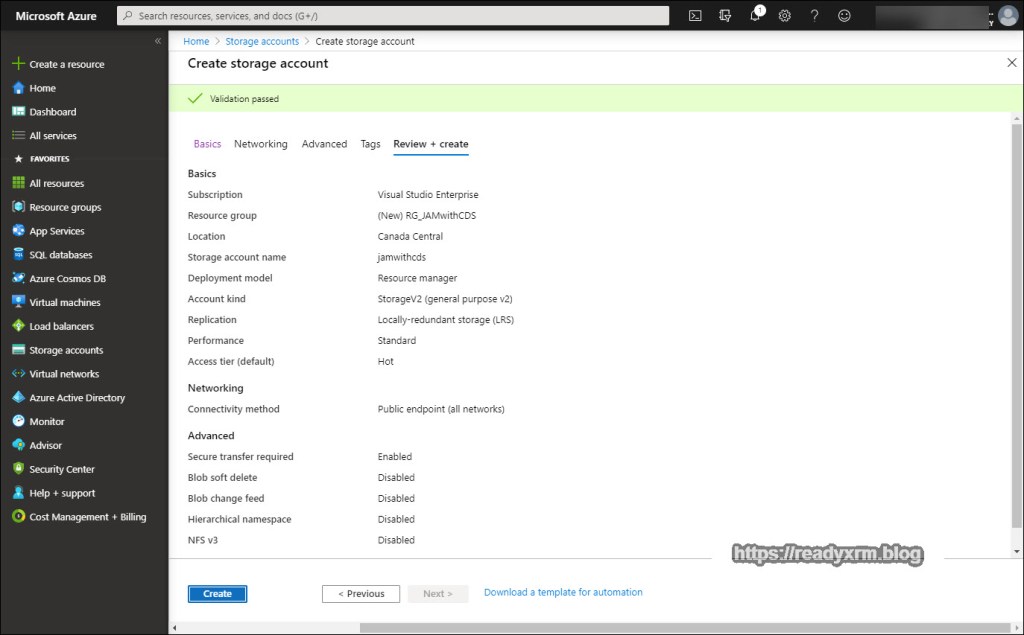Viewport: 1024px width, 635px height.
Task: Click the feedback smiley icon
Action: click(x=845, y=16)
